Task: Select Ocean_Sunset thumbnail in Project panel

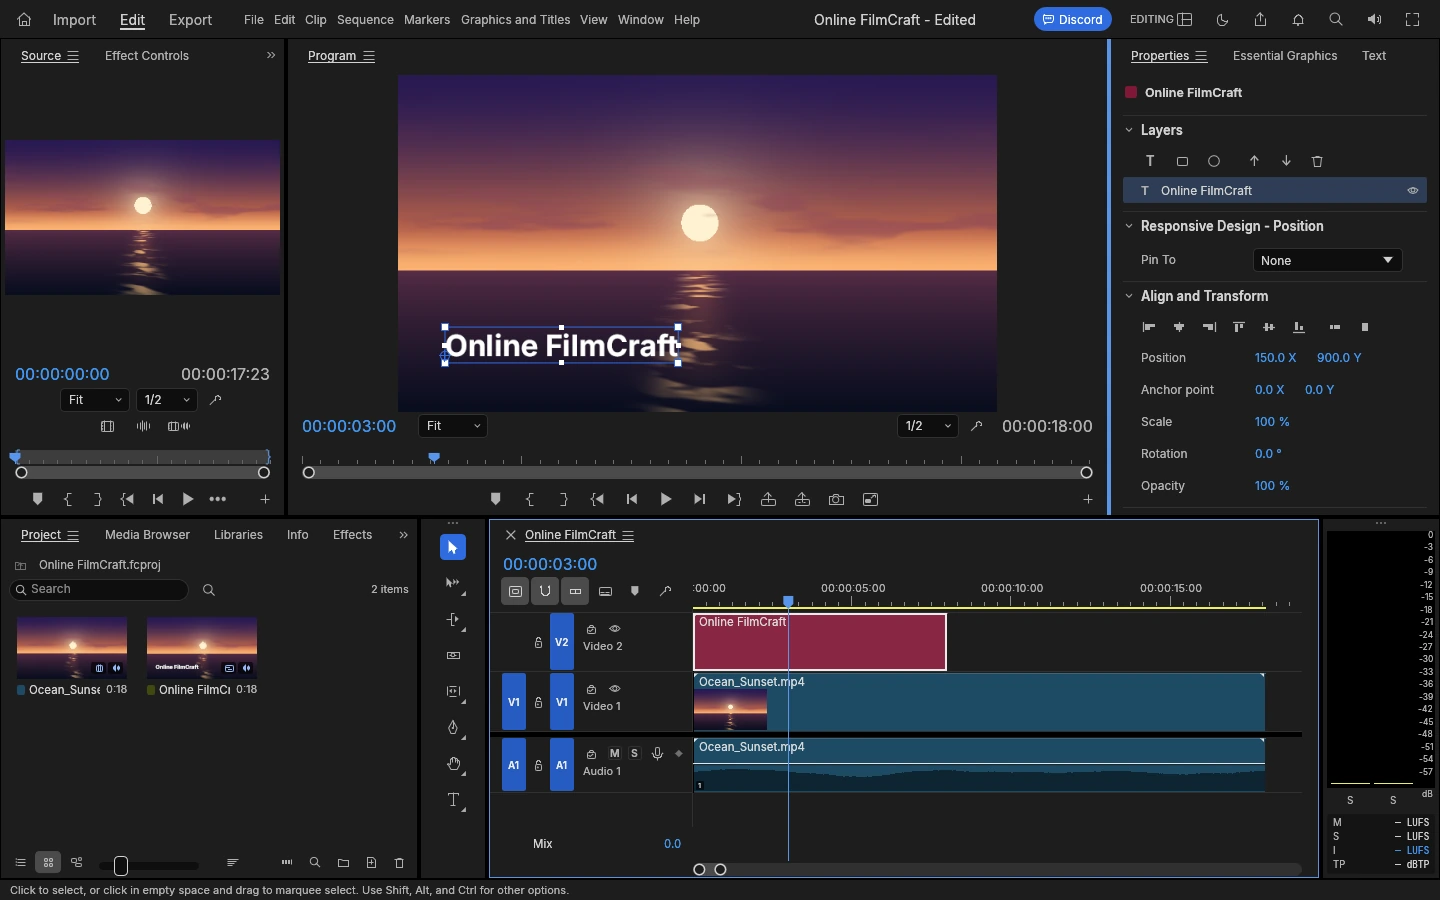Action: [x=72, y=648]
